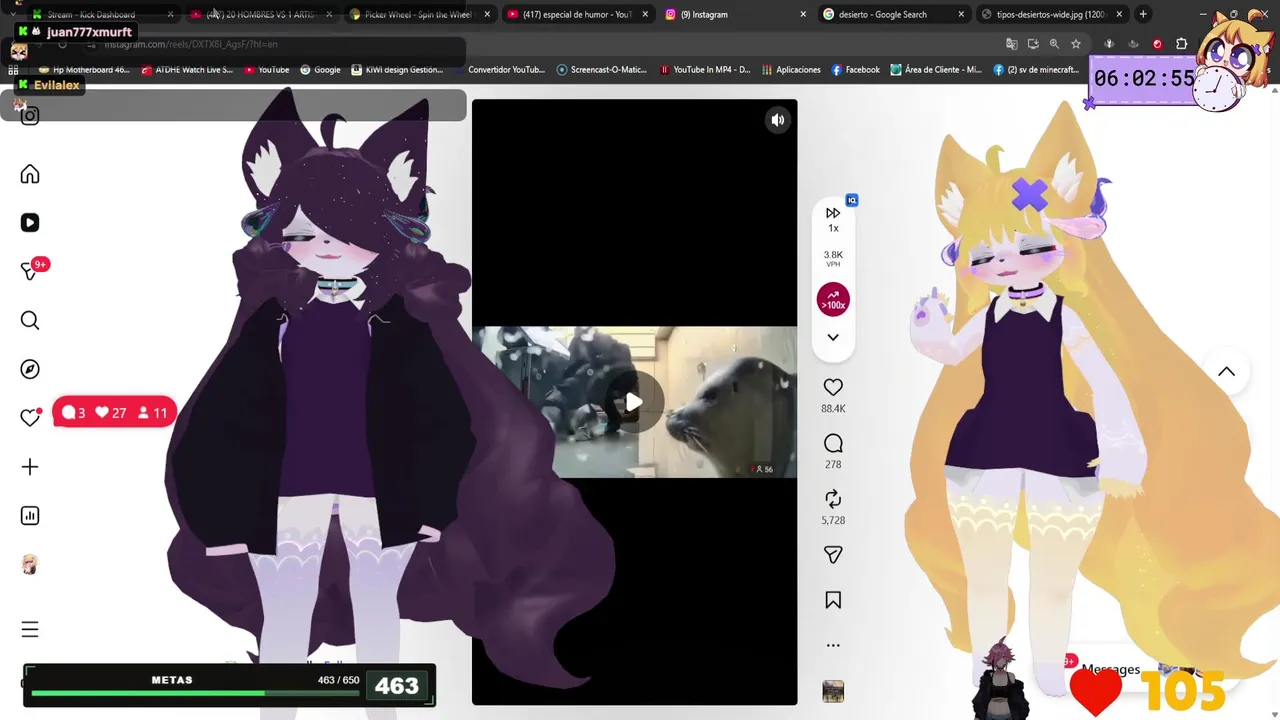Open the hamburger More menu
The image size is (1280, 720).
[30, 630]
